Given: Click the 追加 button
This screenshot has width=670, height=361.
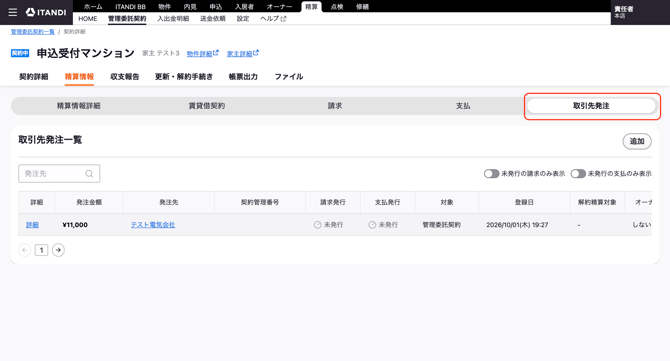Looking at the screenshot, I should (x=637, y=141).
